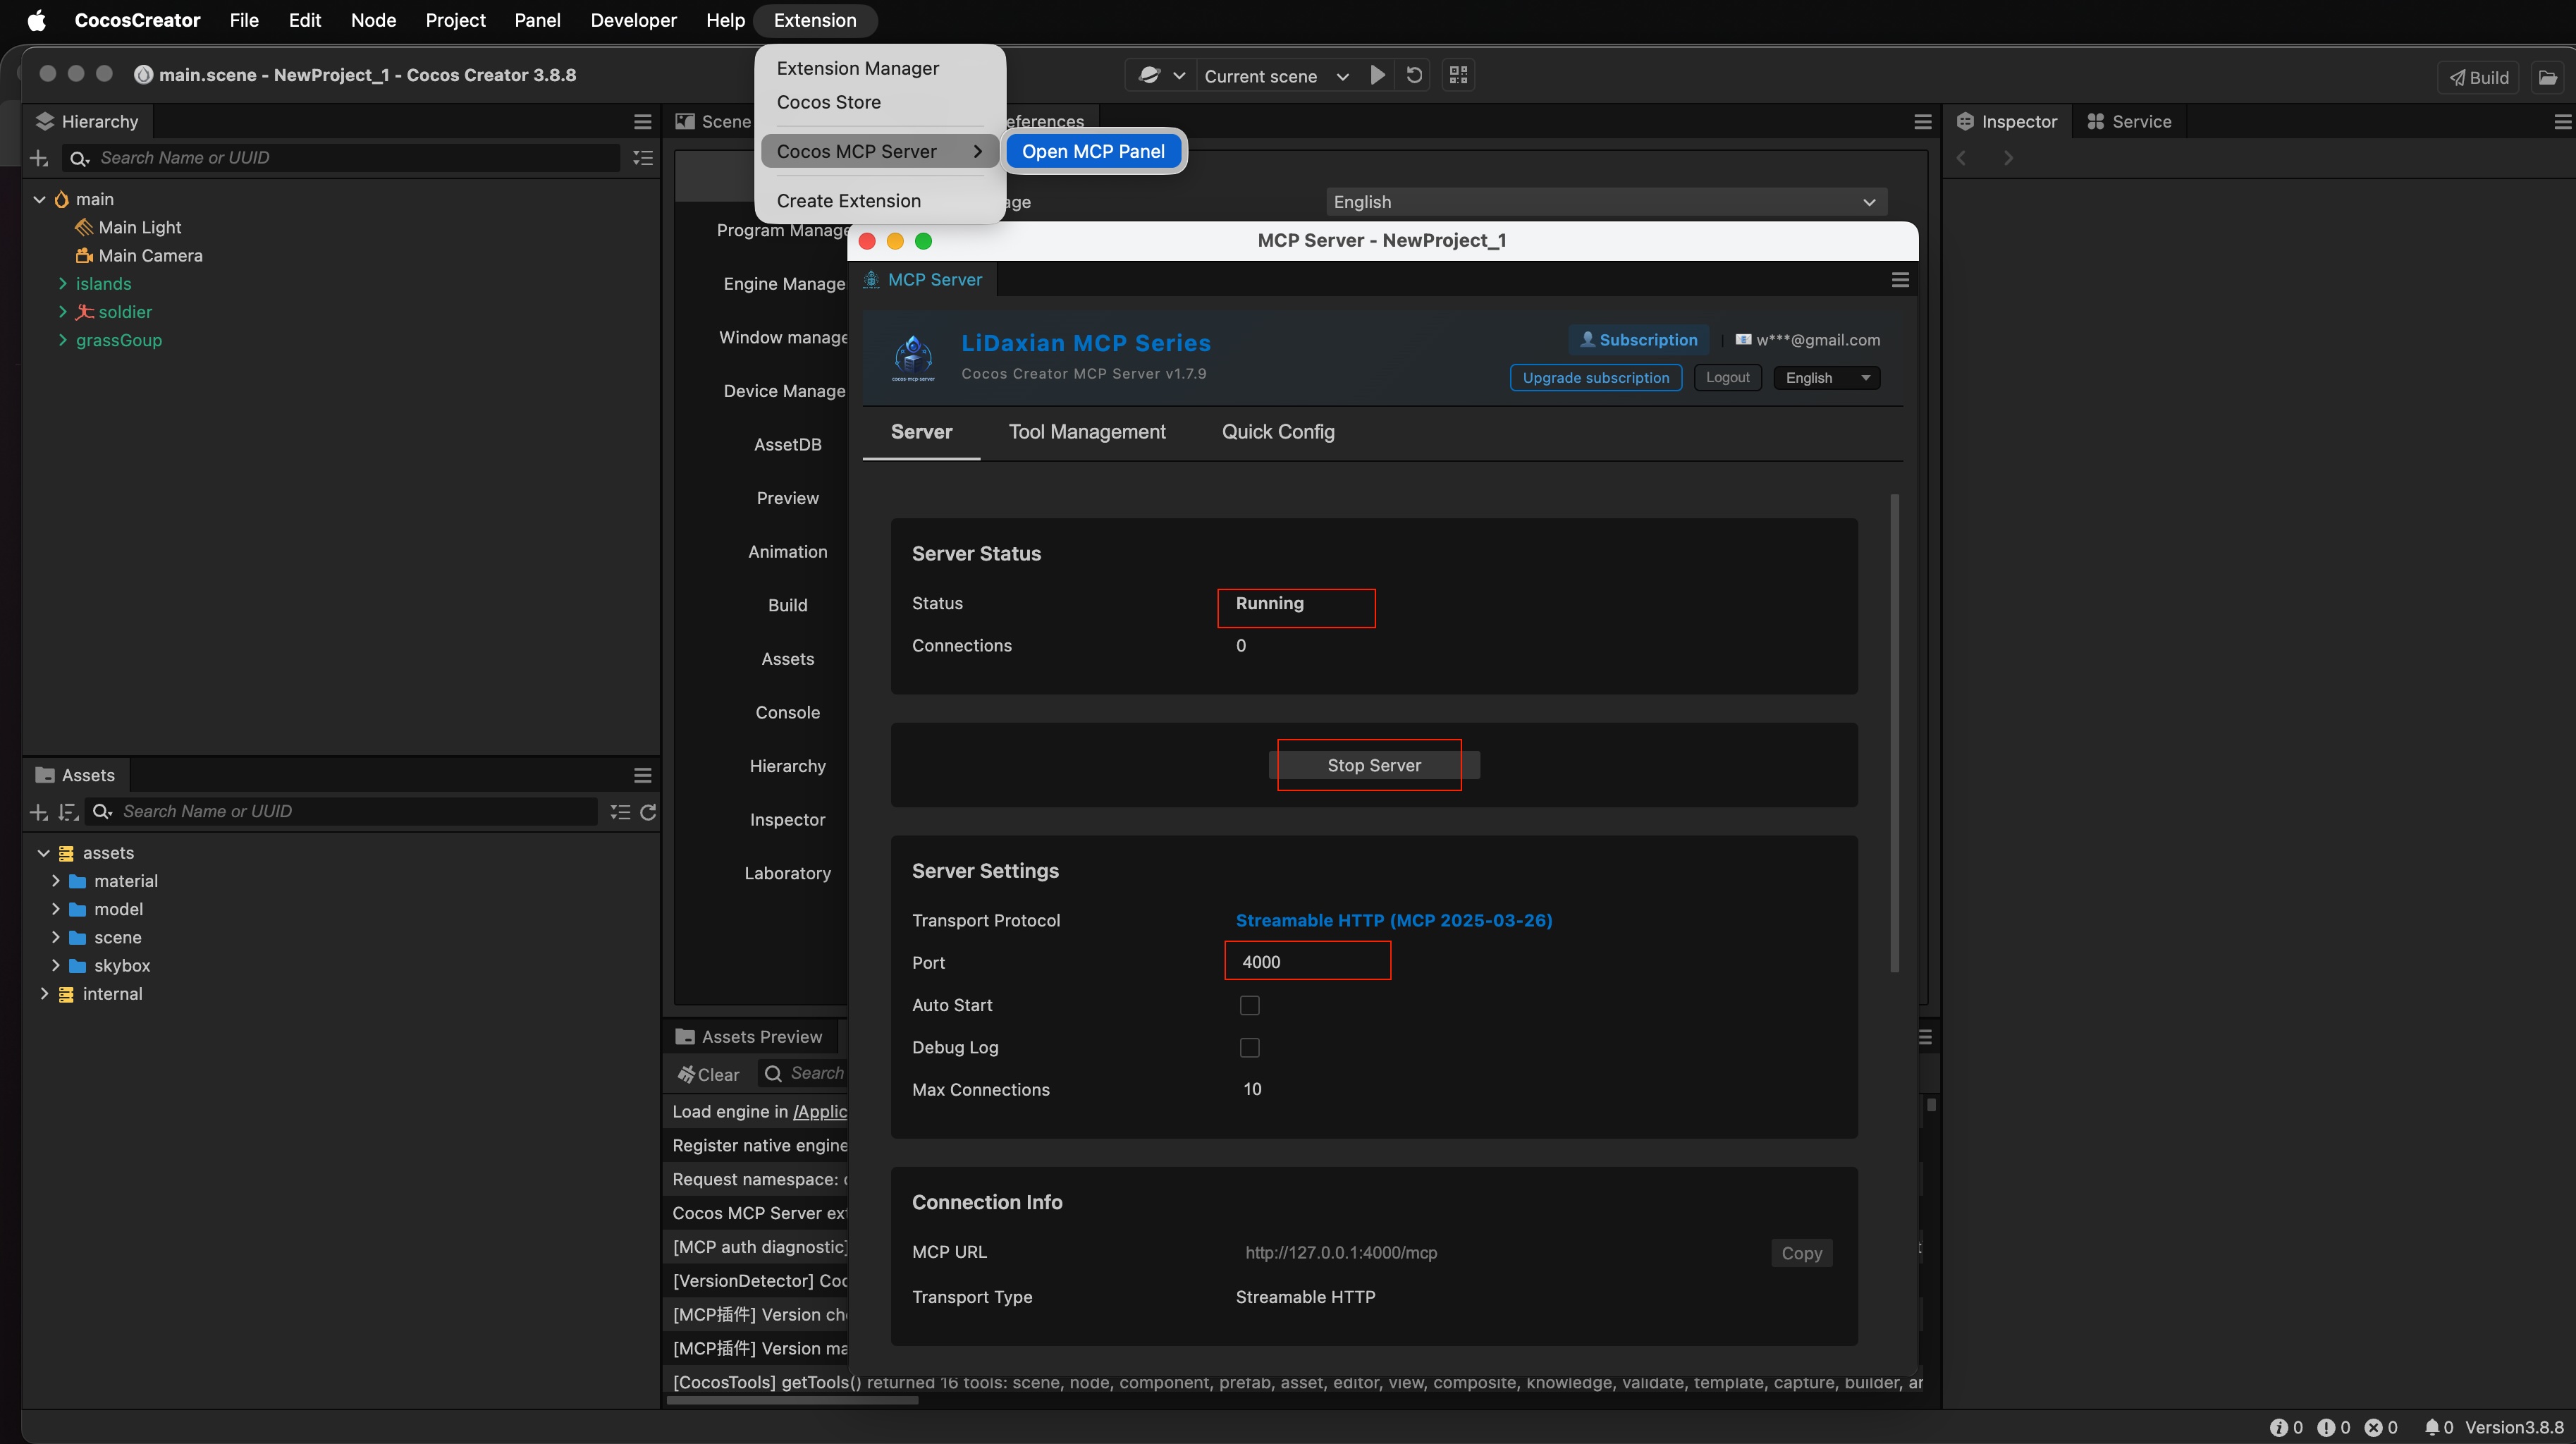Open the Hierarchy panel hamburger menu
Viewport: 2576px width, 1444px height.
tap(643, 122)
